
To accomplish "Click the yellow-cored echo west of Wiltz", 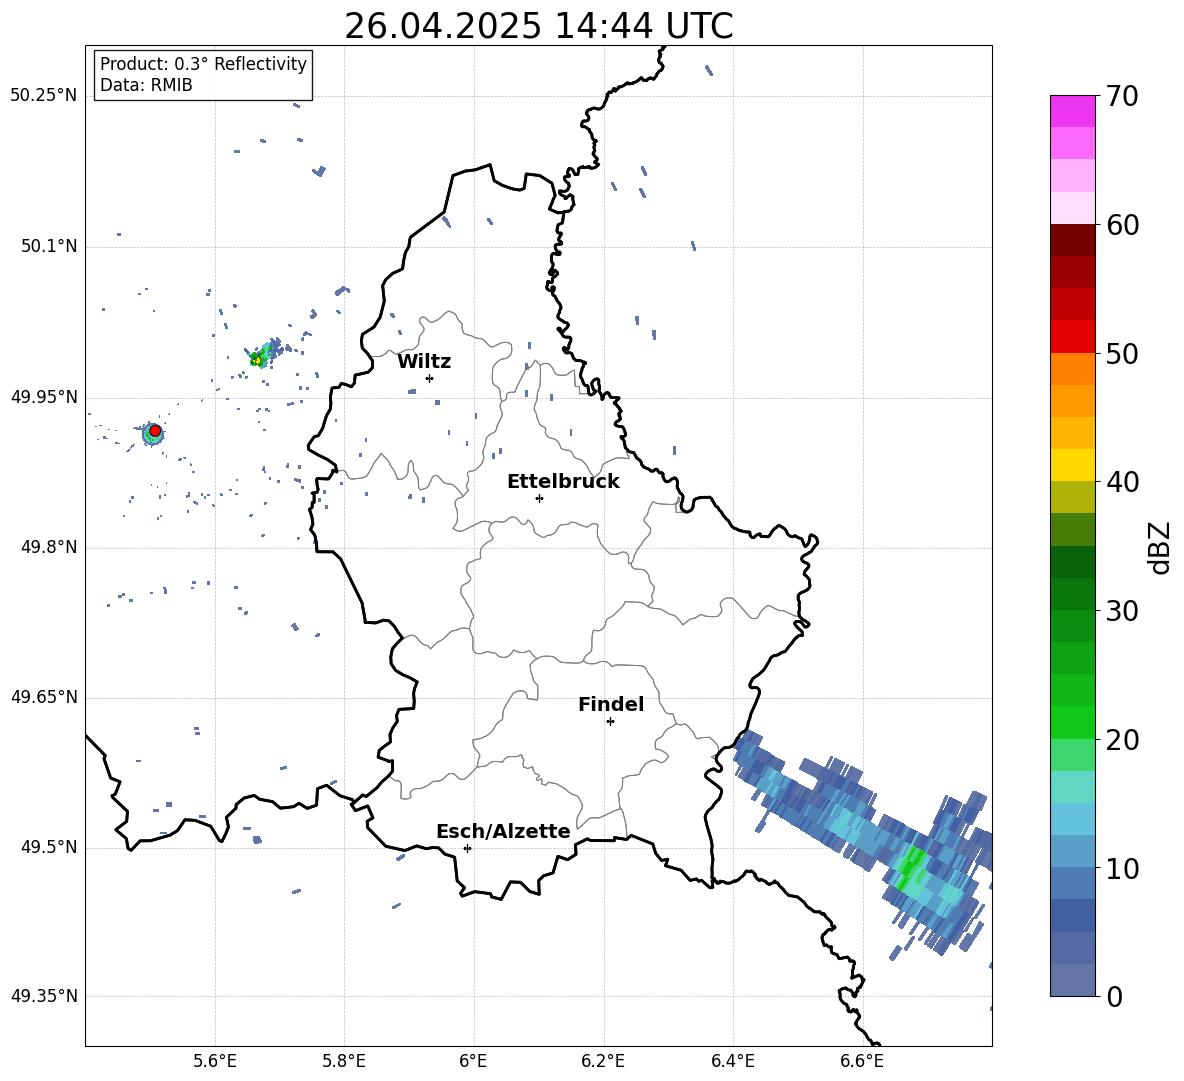I will 258,360.
